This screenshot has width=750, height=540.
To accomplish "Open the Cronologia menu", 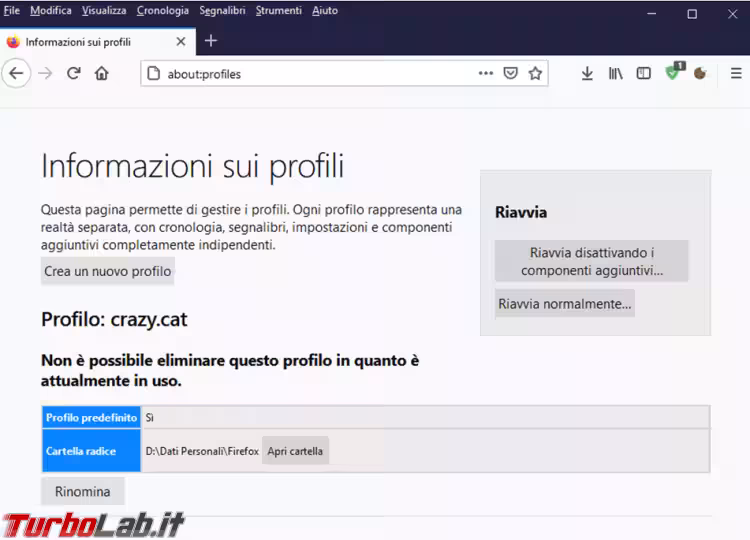I will point(162,11).
